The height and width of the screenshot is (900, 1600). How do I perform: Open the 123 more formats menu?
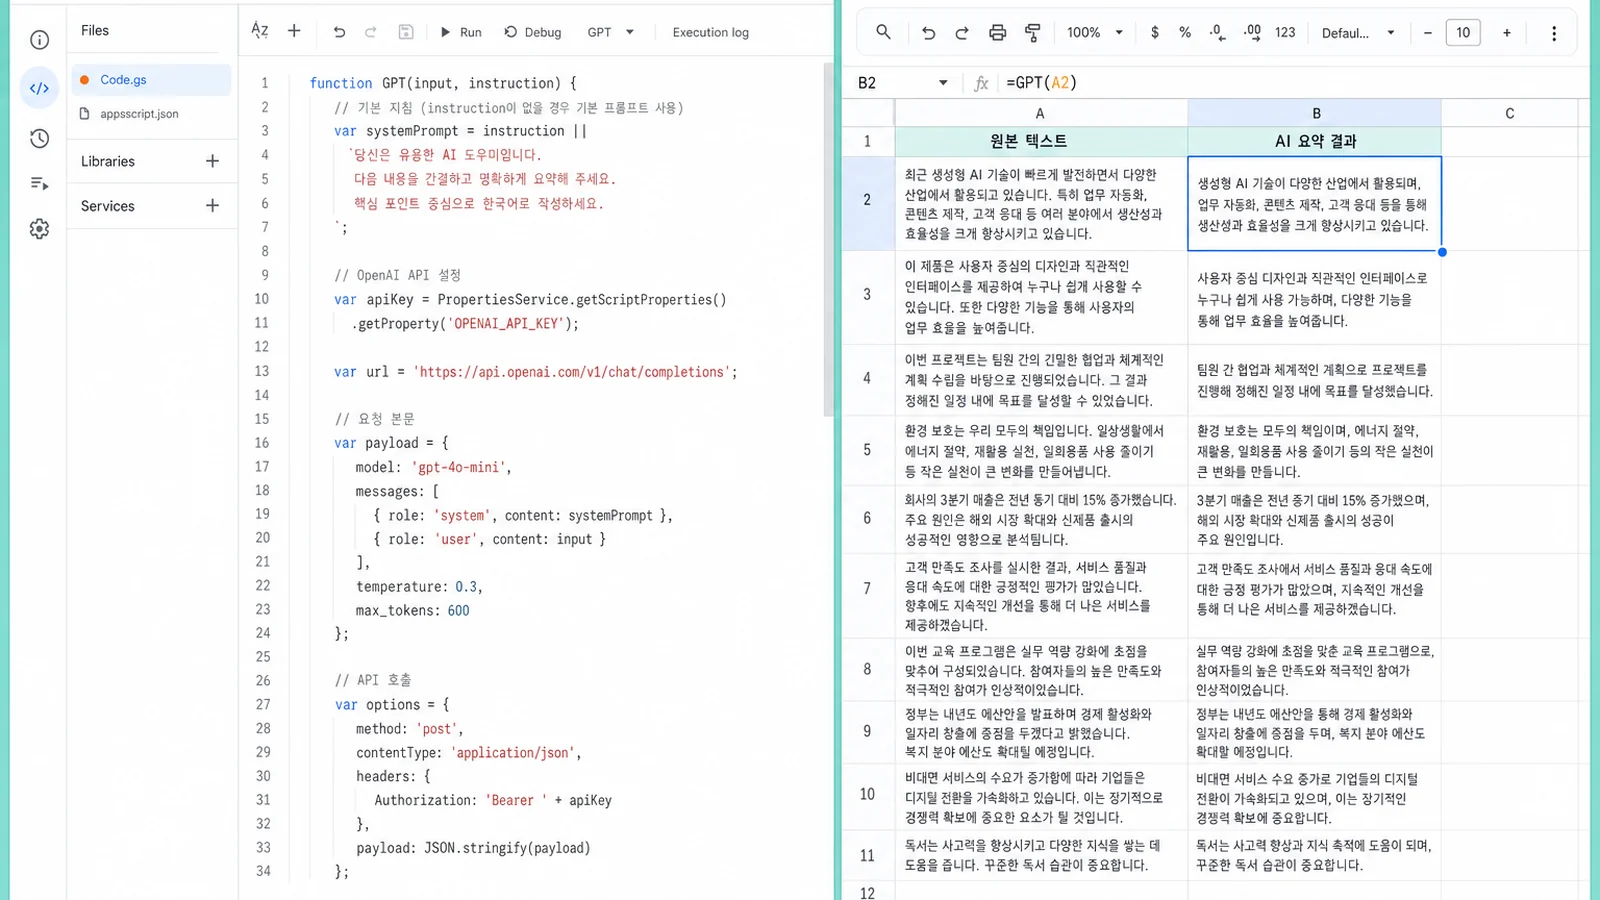pos(1285,33)
